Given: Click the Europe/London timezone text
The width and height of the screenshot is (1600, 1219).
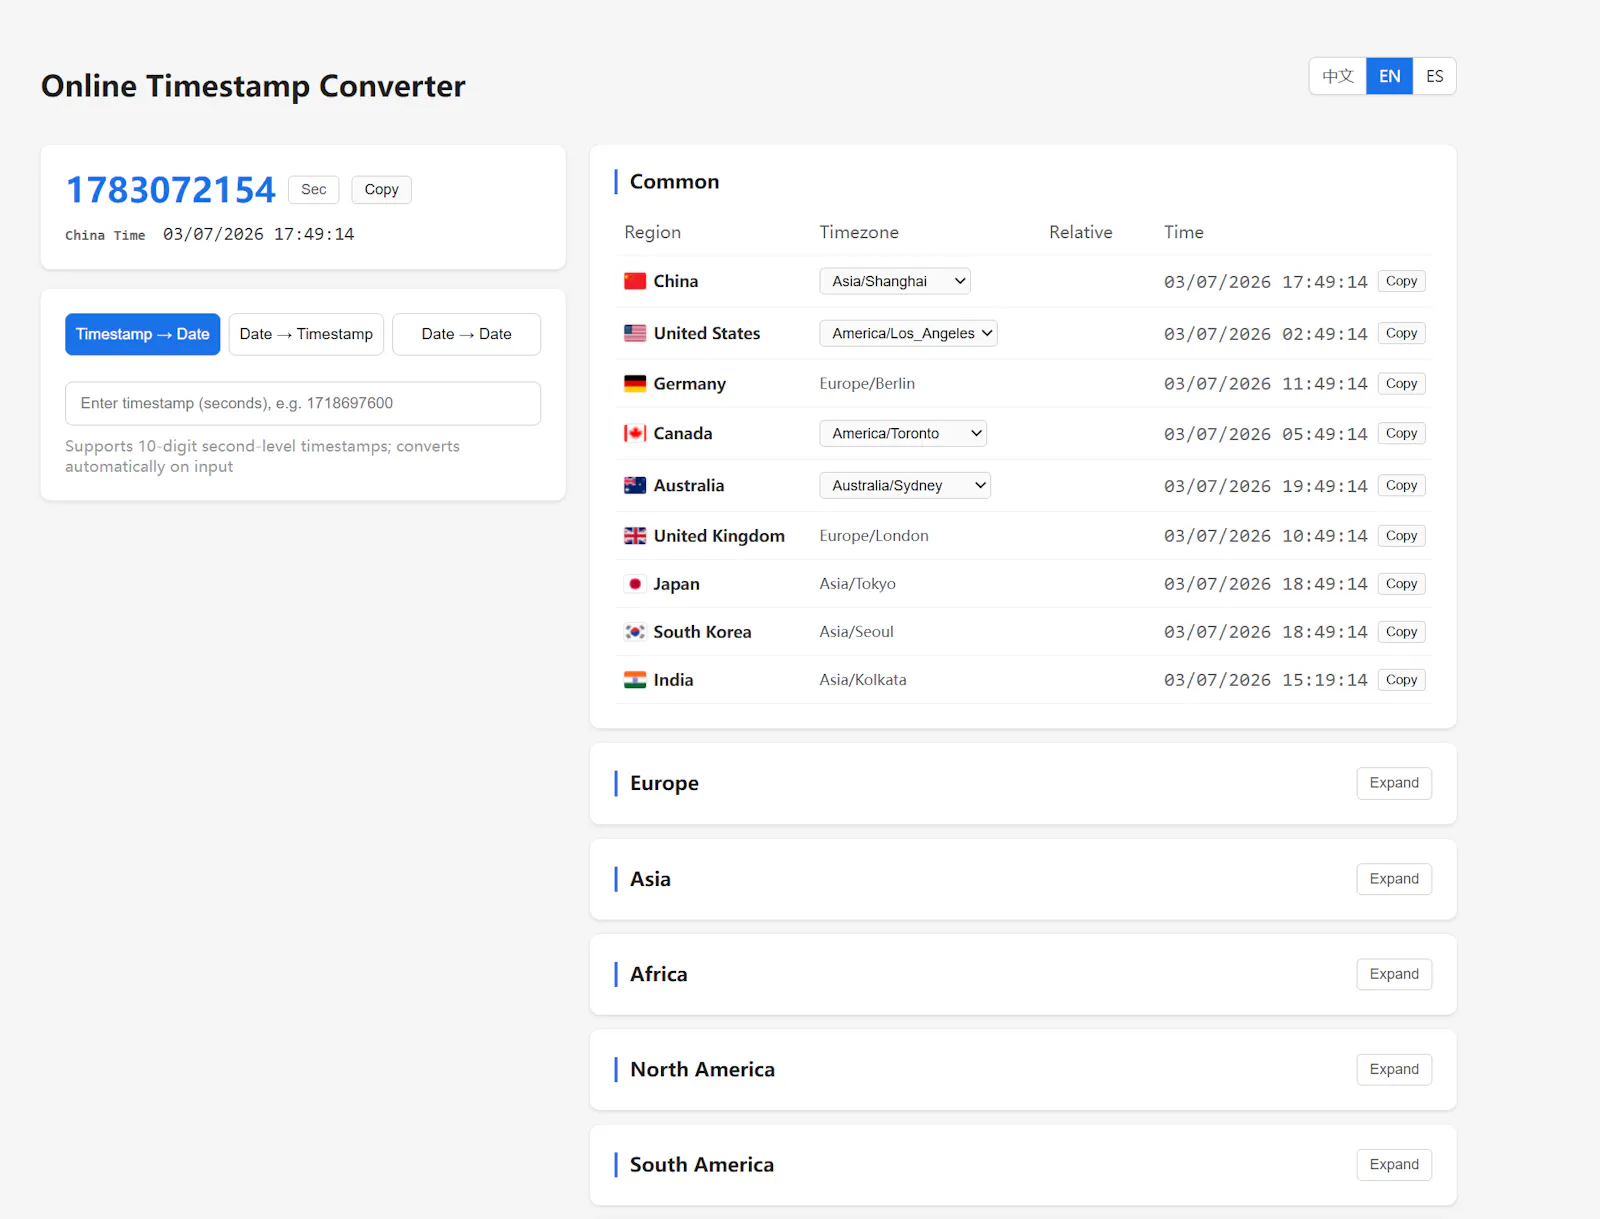Looking at the screenshot, I should 874,536.
